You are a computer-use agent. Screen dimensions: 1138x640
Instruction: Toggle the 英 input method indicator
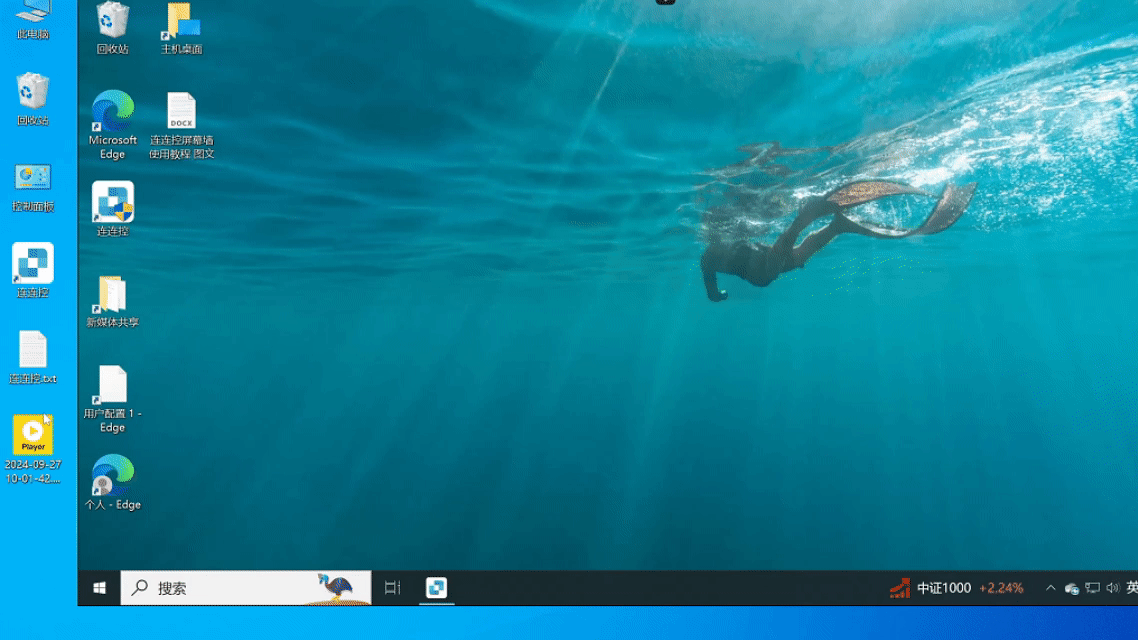(1131, 588)
